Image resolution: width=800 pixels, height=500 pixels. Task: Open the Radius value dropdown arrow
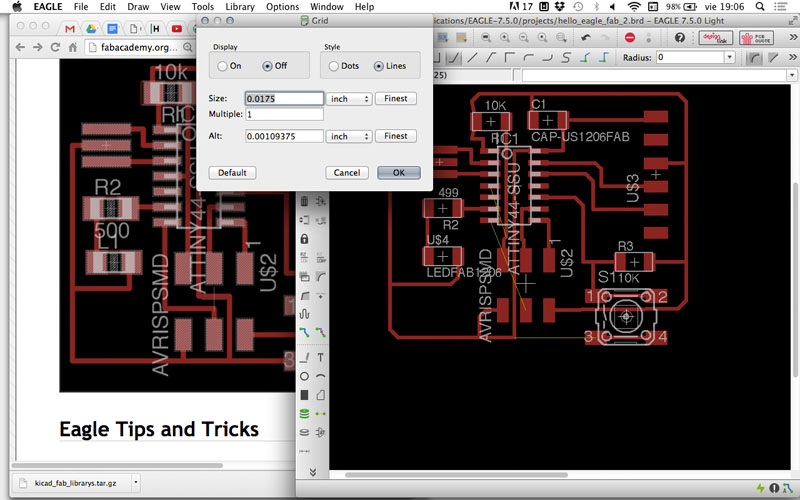coord(729,57)
